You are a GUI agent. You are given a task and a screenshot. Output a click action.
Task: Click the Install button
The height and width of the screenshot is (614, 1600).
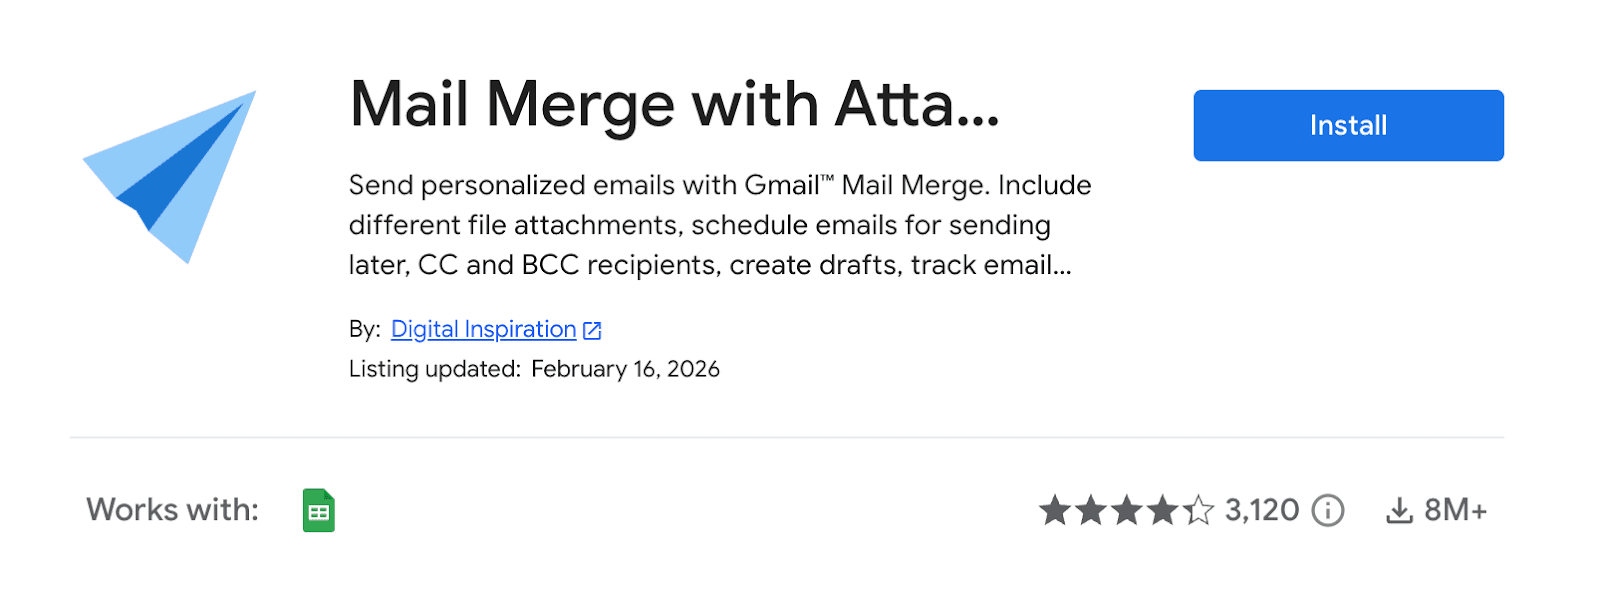[1348, 126]
